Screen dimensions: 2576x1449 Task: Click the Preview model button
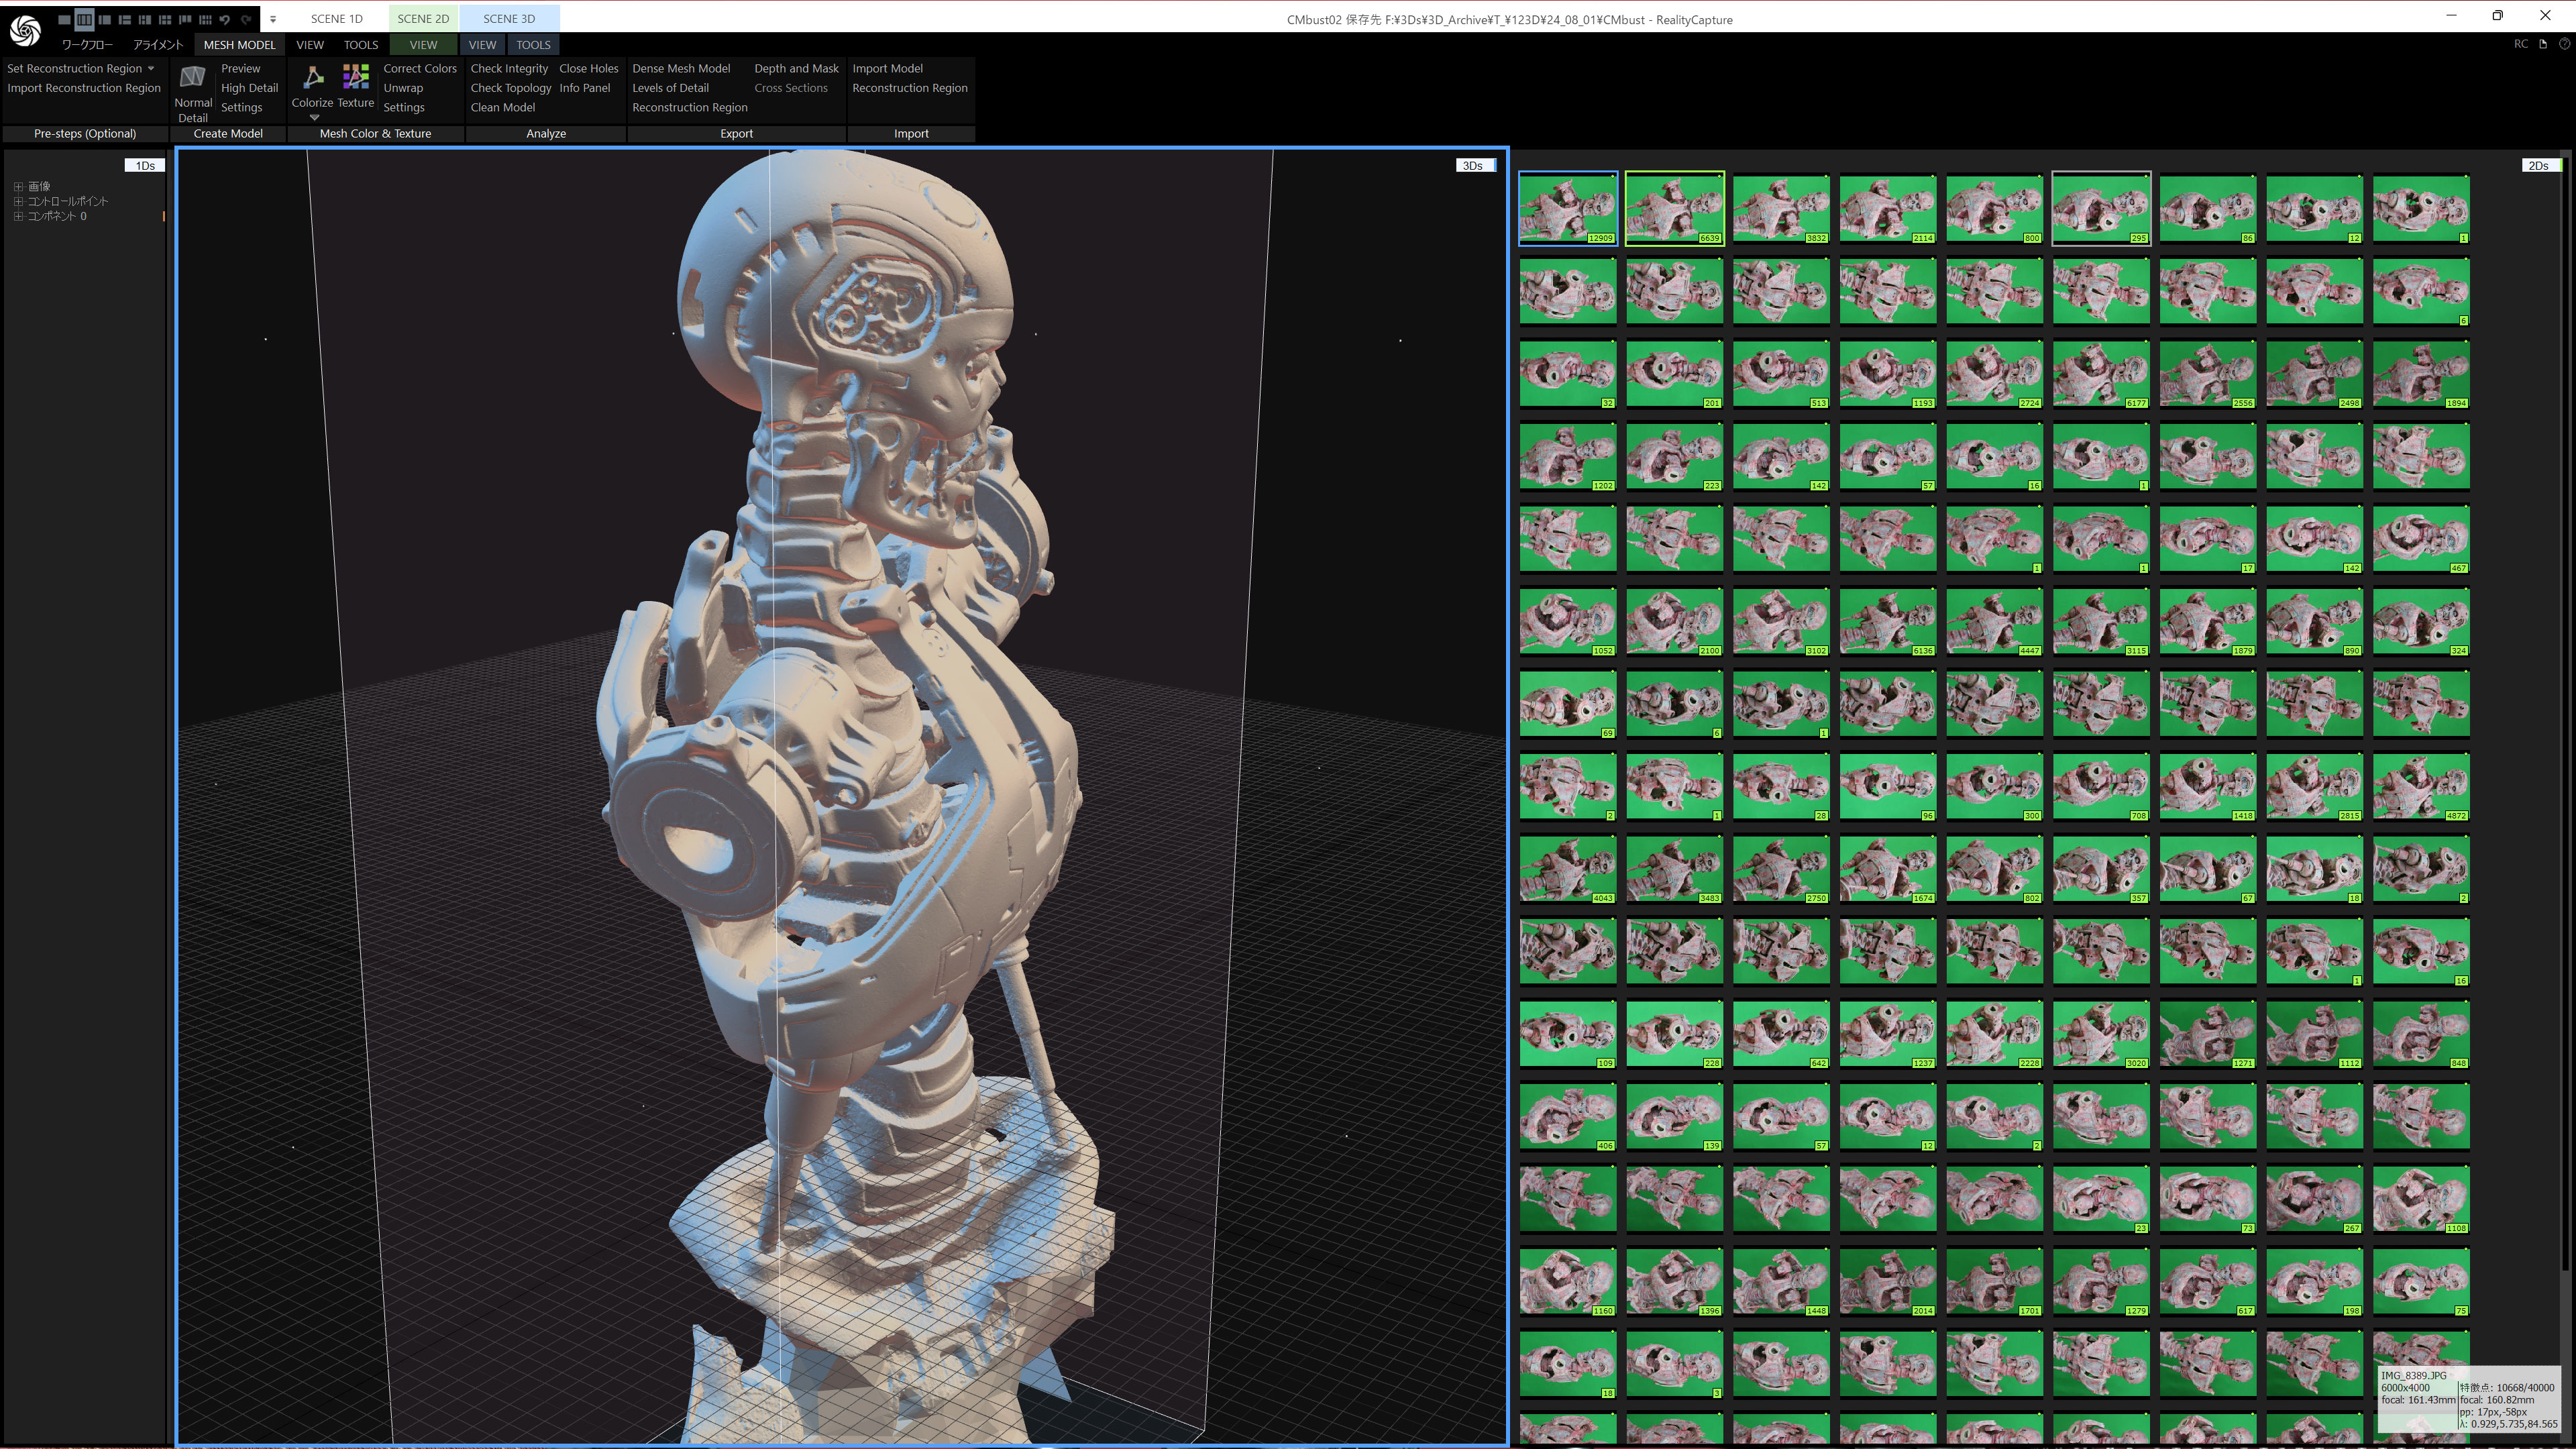(x=240, y=68)
